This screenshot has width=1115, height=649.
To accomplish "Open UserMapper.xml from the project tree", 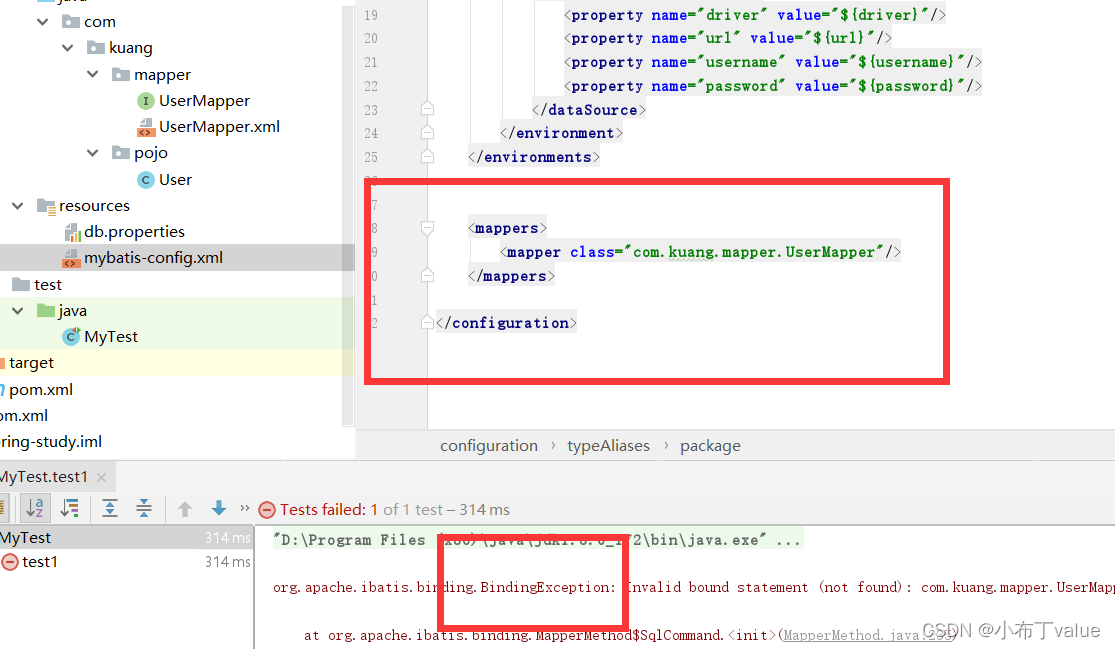I will [220, 127].
